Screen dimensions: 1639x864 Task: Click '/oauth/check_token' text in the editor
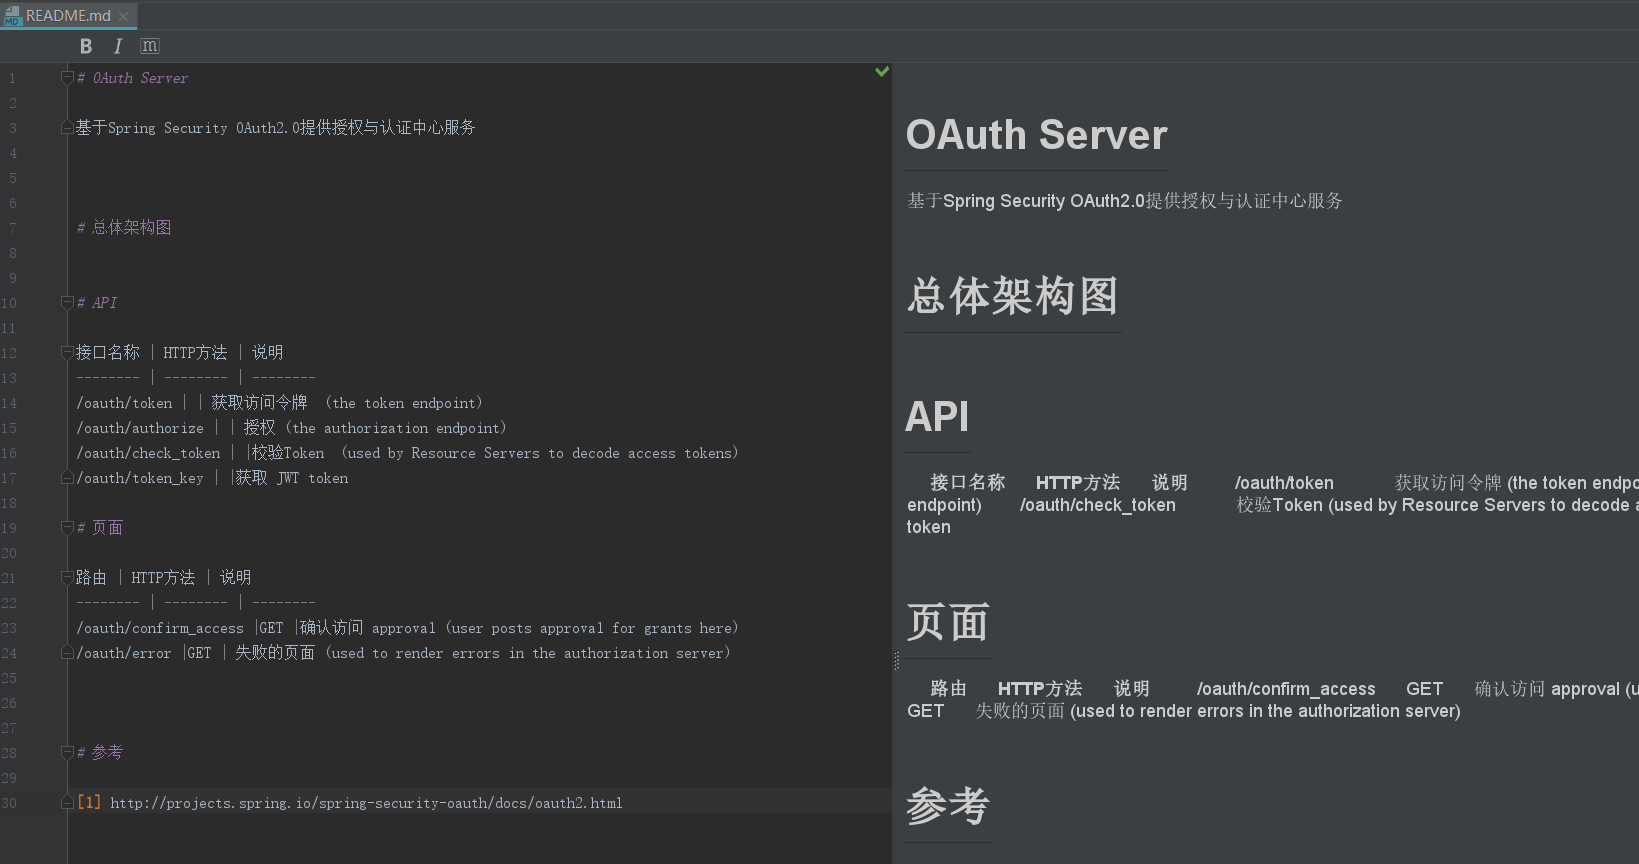click(x=148, y=453)
